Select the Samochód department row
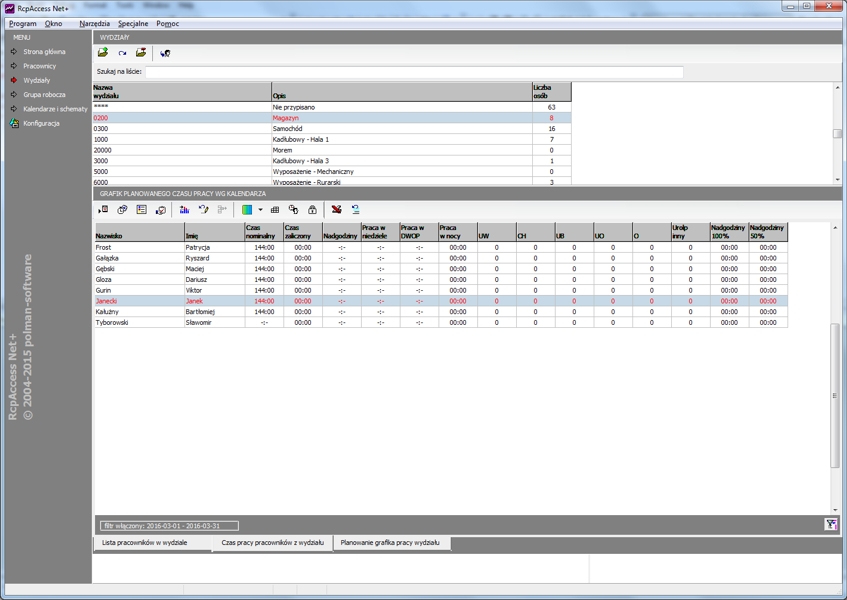Viewport: 847px width, 600px height. point(289,129)
